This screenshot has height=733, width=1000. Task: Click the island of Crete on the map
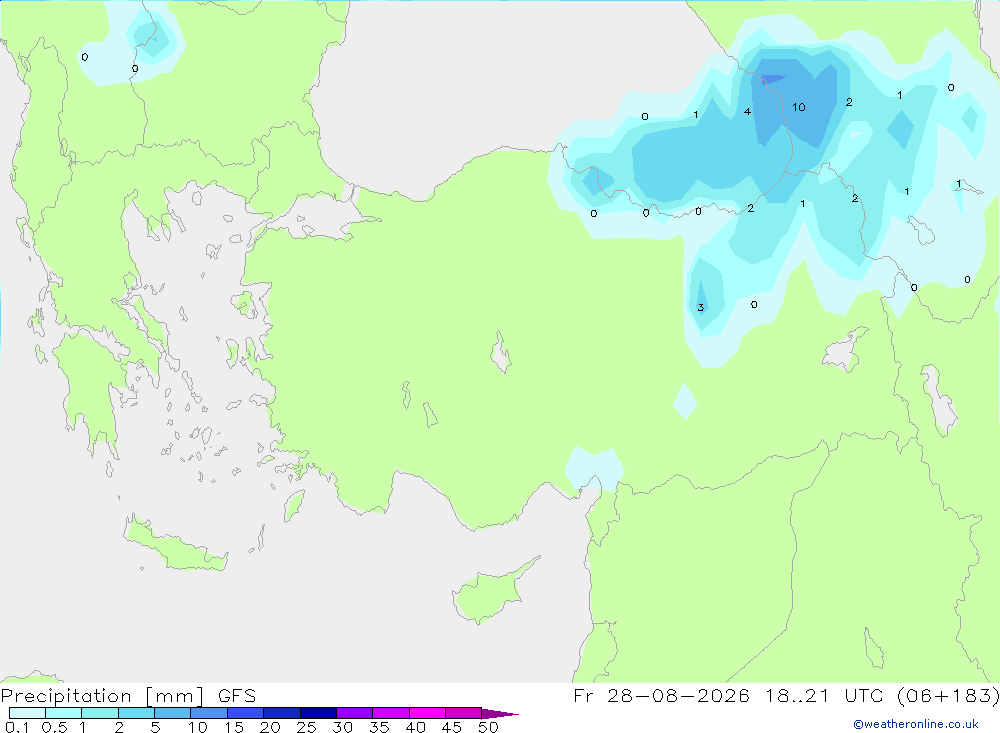(172, 545)
